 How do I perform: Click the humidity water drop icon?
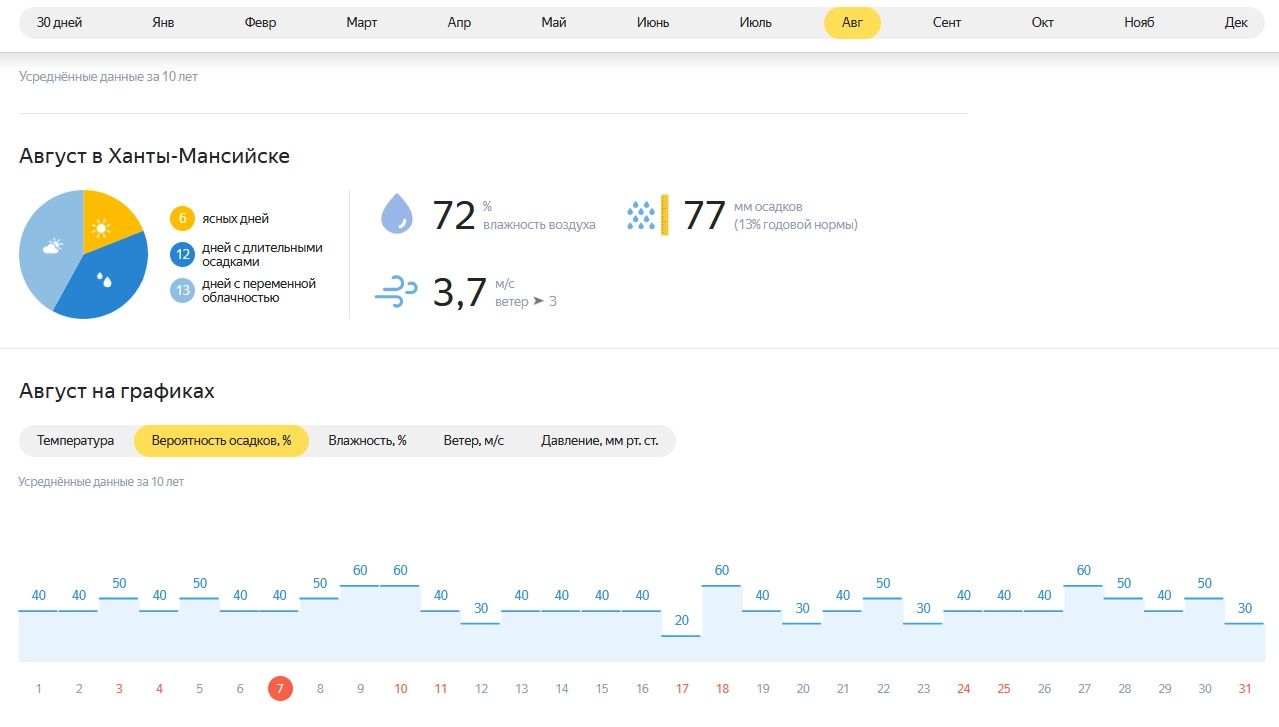point(397,214)
